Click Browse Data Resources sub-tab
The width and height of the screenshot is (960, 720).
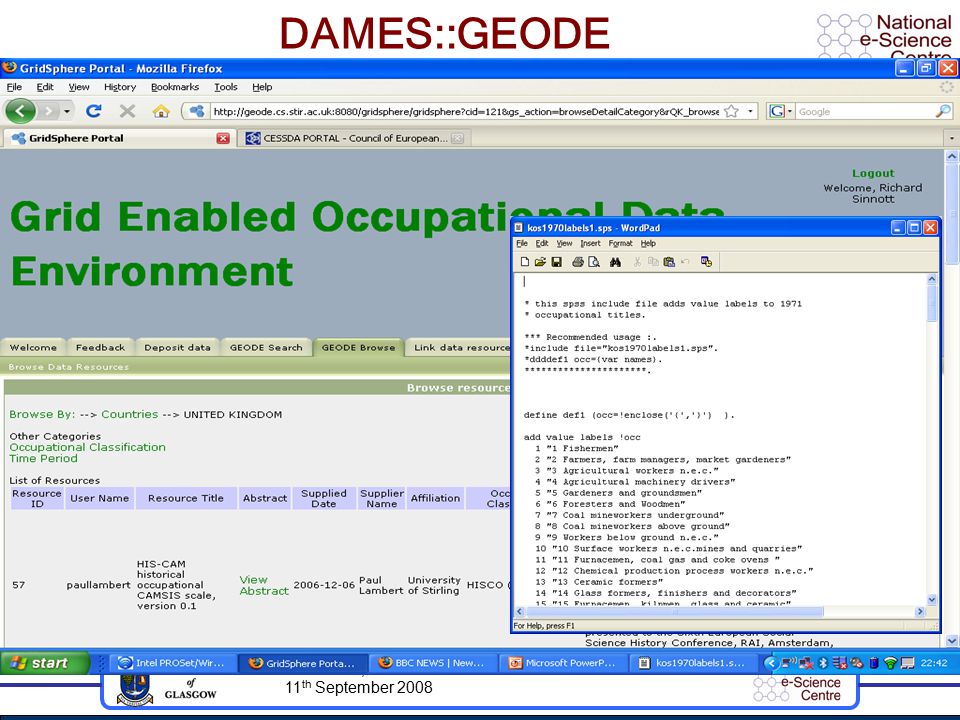pyautogui.click(x=69, y=367)
